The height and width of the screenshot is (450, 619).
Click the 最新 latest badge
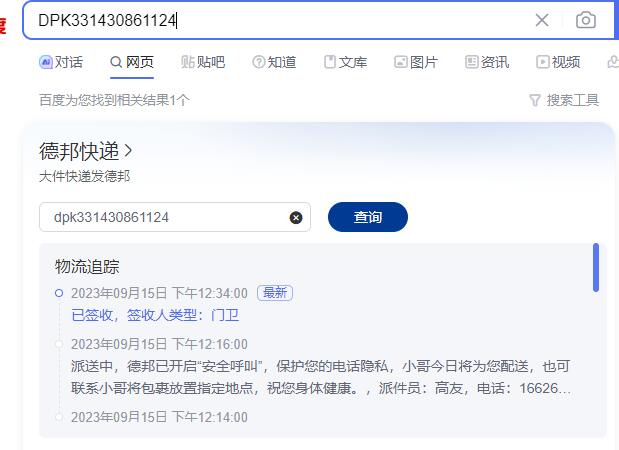(275, 293)
